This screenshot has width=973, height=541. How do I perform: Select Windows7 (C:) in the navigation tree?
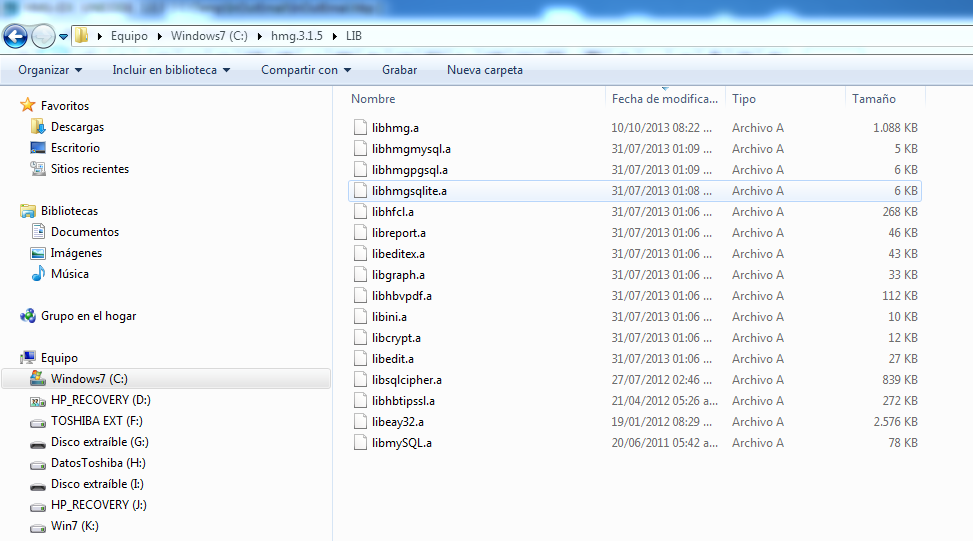tap(89, 379)
